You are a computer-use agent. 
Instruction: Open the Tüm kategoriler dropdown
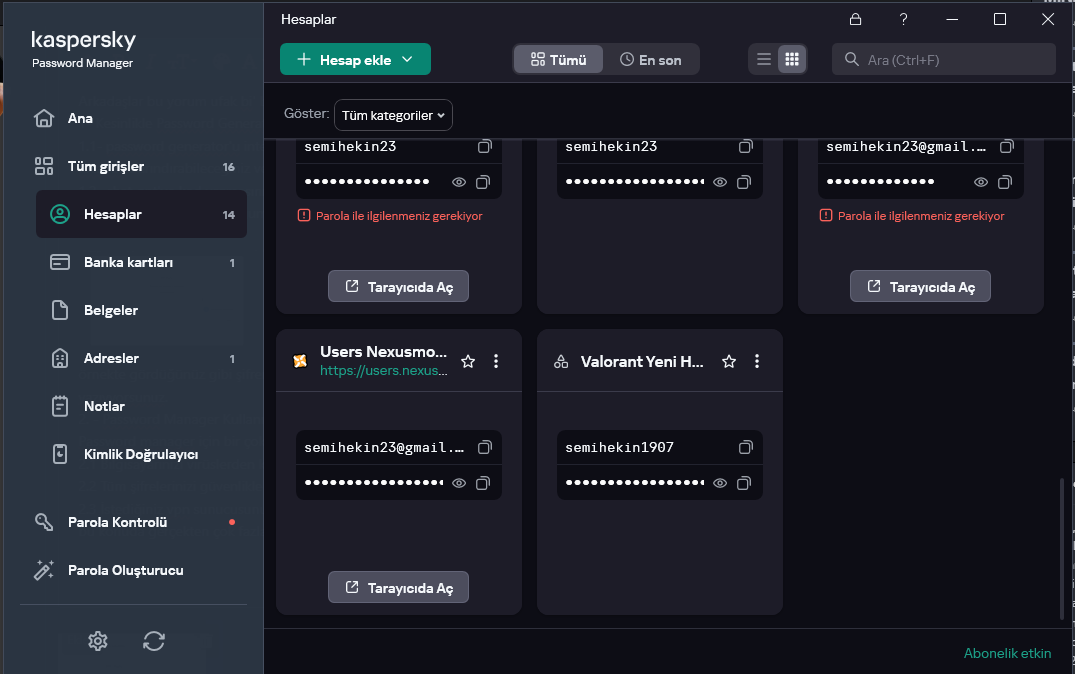pos(394,115)
